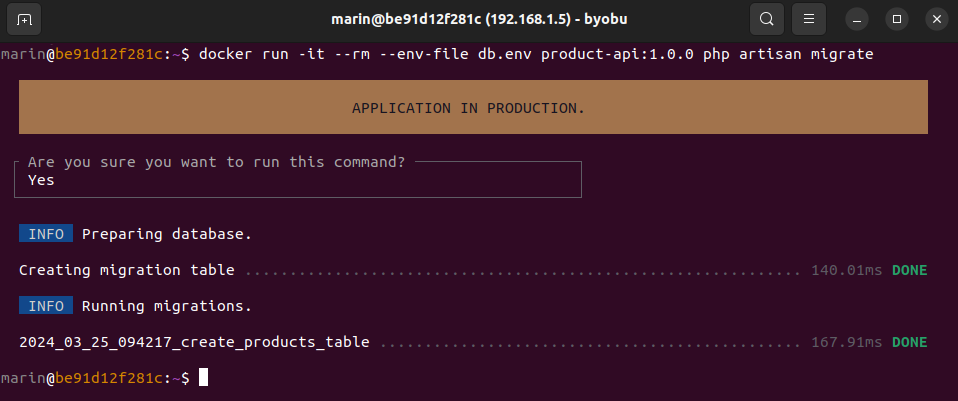The width and height of the screenshot is (958, 401).
Task: Maximize the terminal window
Action: (x=897, y=20)
